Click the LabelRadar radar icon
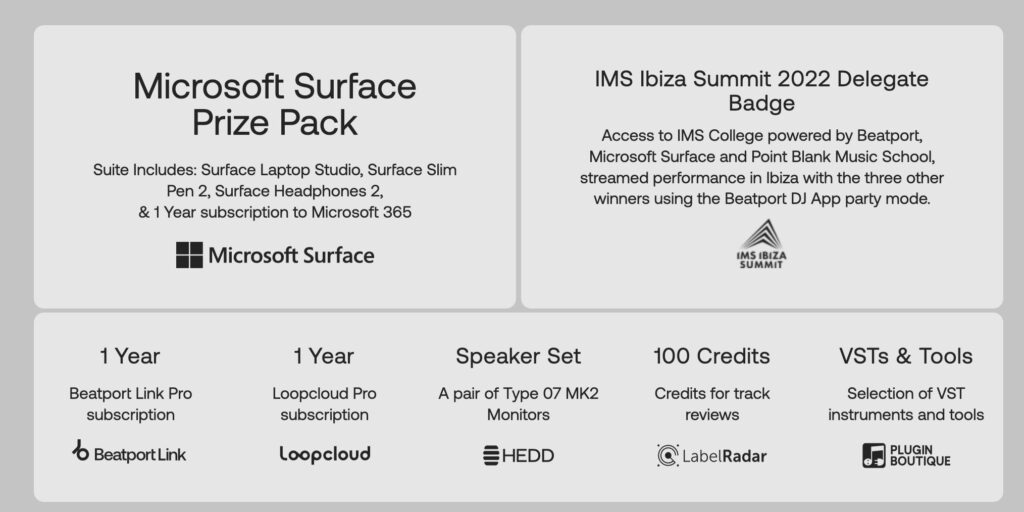1024x512 pixels. point(668,456)
